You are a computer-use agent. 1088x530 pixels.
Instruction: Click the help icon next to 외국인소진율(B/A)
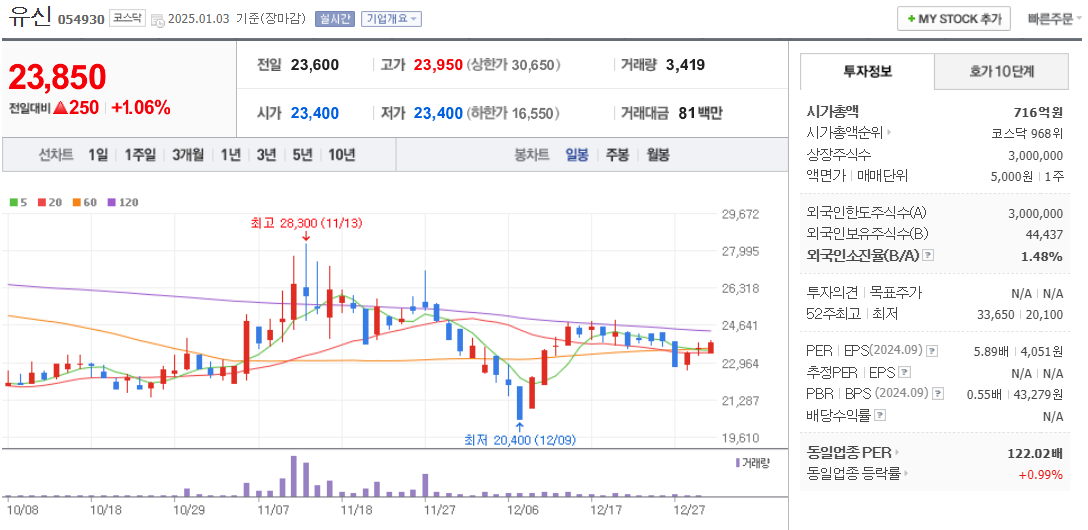[928, 255]
